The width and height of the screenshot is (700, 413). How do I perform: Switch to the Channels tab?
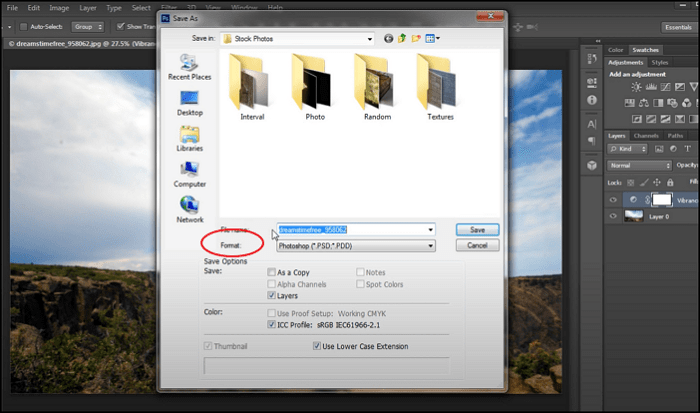646,136
